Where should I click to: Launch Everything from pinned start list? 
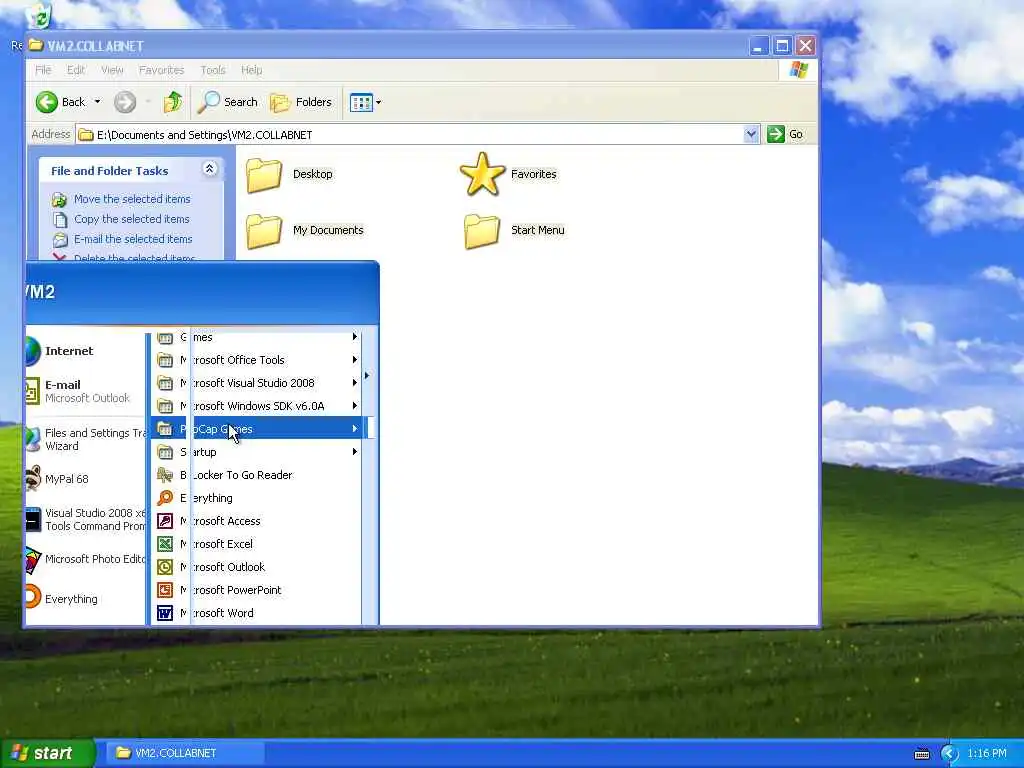pos(84,599)
